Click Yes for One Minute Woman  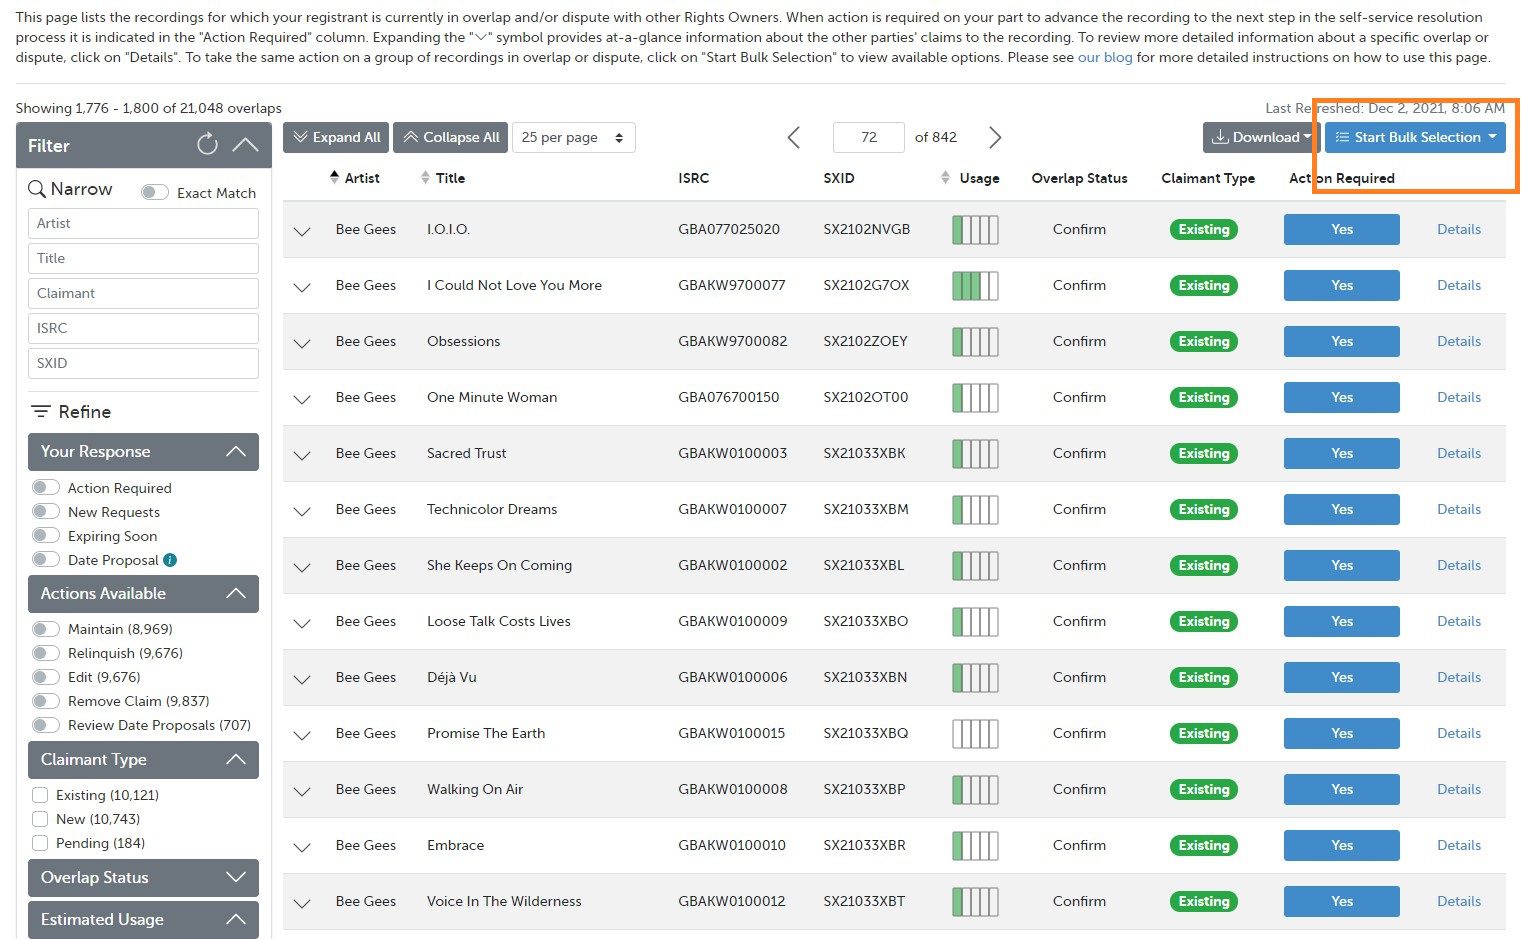tap(1341, 398)
